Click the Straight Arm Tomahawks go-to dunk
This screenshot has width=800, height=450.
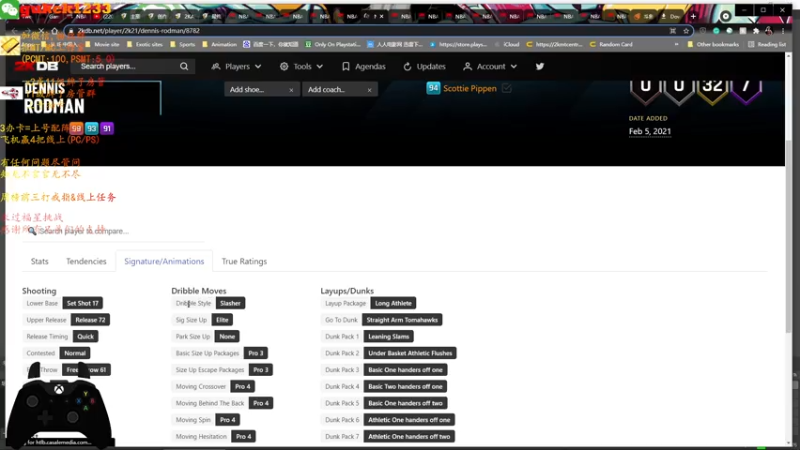click(x=402, y=320)
